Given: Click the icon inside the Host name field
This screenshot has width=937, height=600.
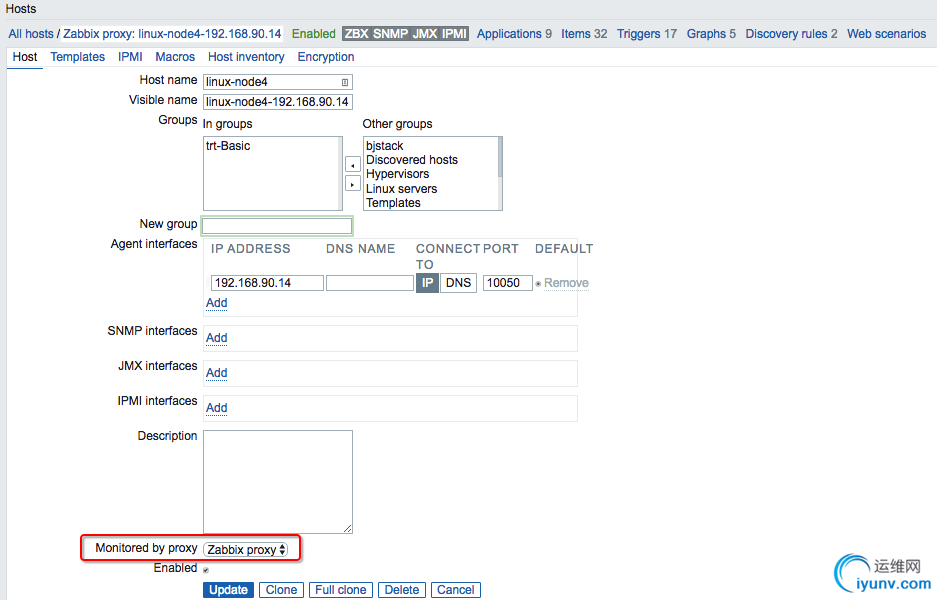Looking at the screenshot, I should [345, 82].
